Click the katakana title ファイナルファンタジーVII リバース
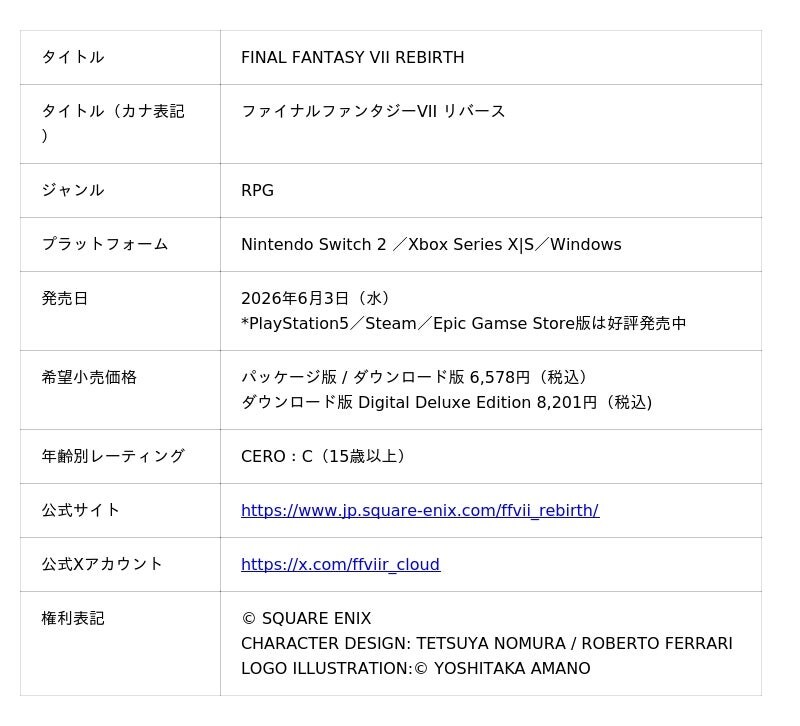This screenshot has height=726, width=800. click(373, 111)
